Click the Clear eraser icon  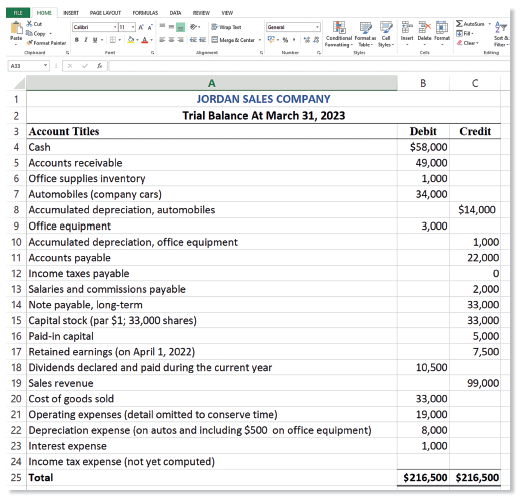point(460,43)
